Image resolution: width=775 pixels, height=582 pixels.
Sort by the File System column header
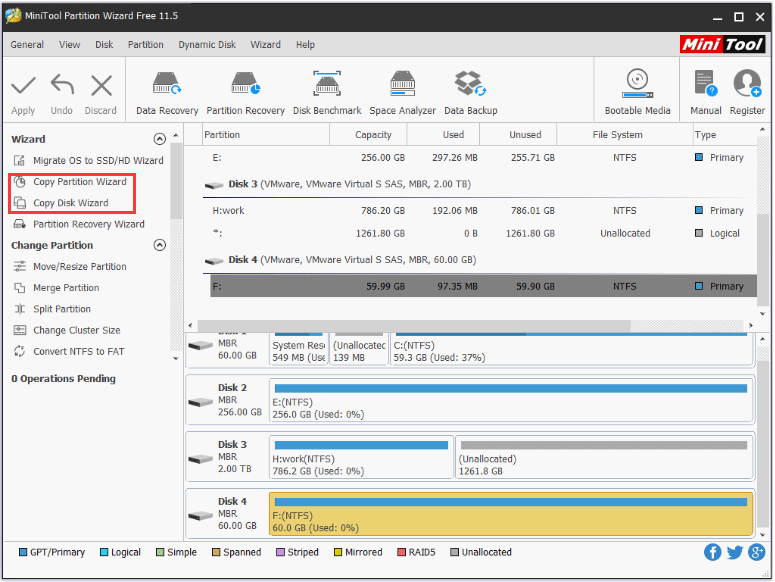[x=625, y=134]
